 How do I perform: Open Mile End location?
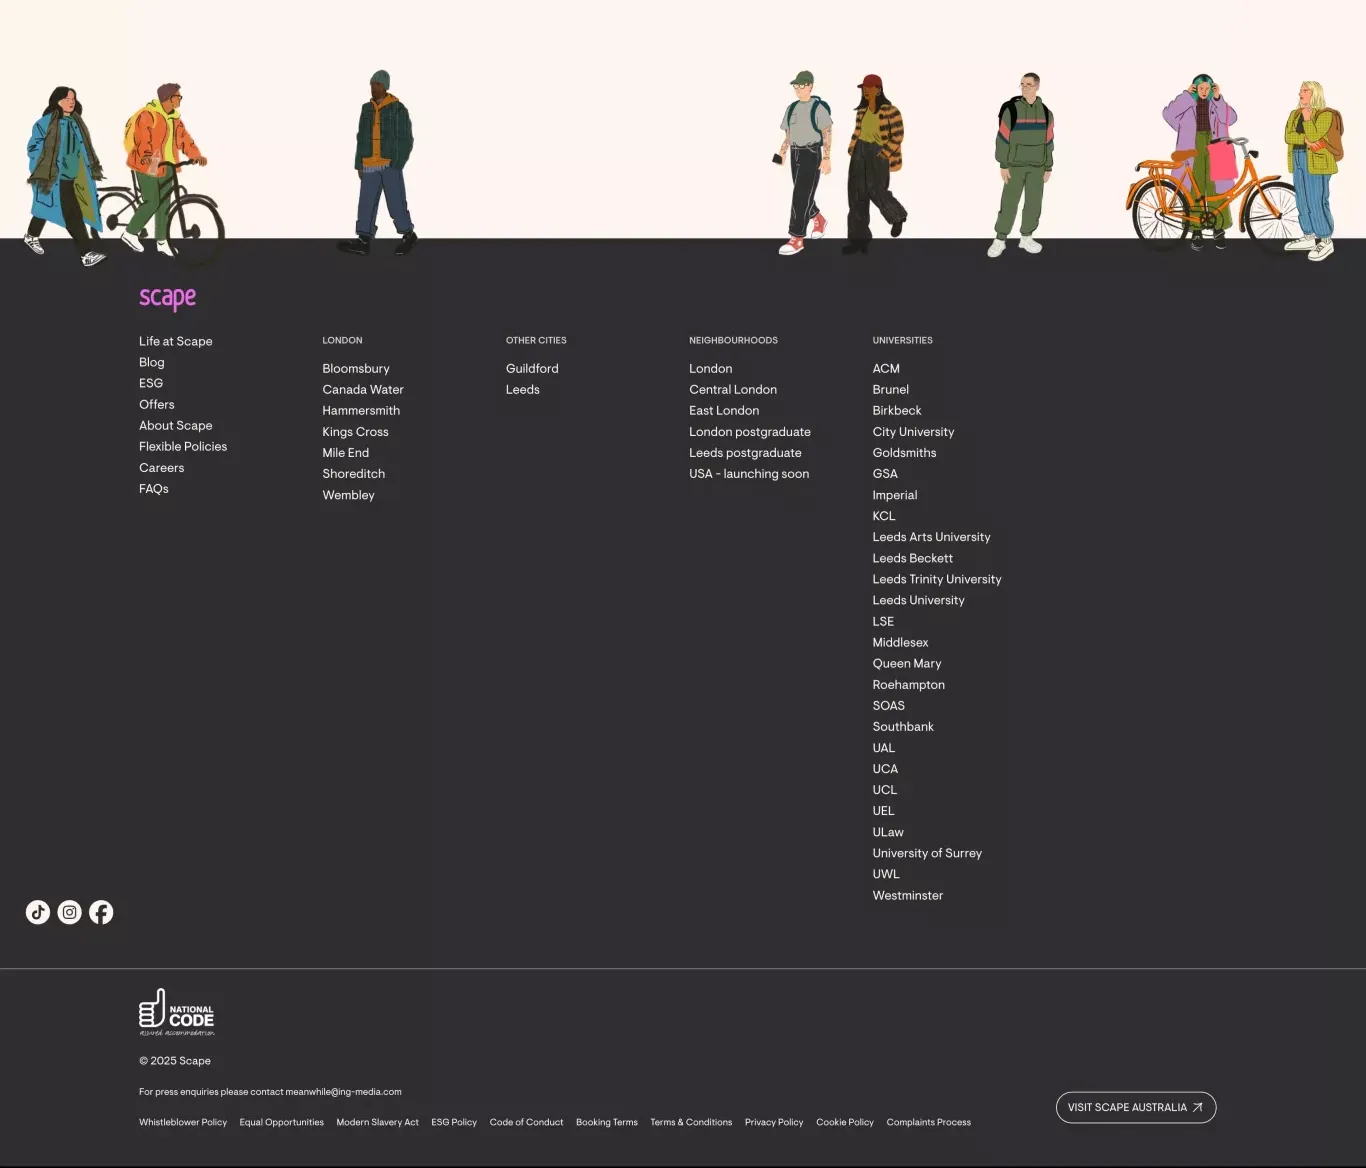click(x=346, y=452)
